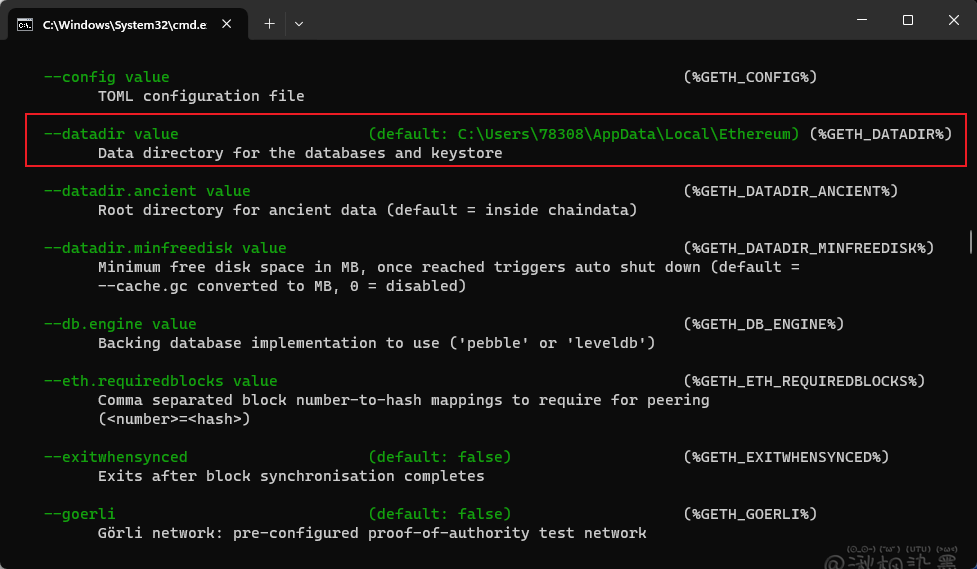
Task: Click the --goerli flag text
Action: coord(79,514)
